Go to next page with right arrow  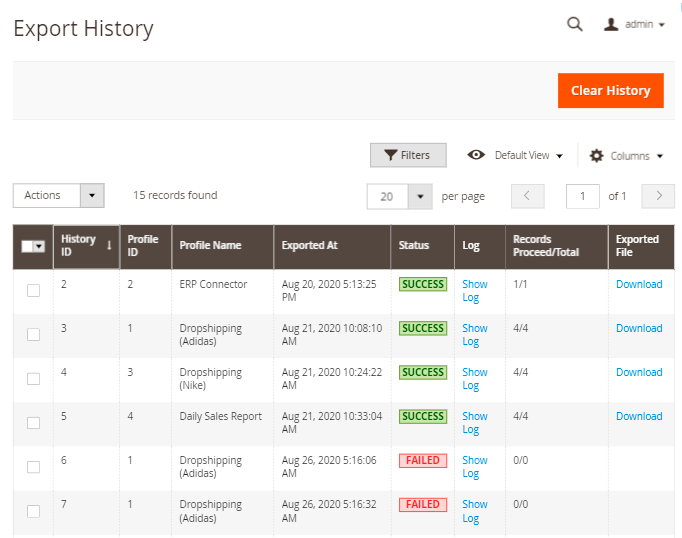click(x=658, y=196)
